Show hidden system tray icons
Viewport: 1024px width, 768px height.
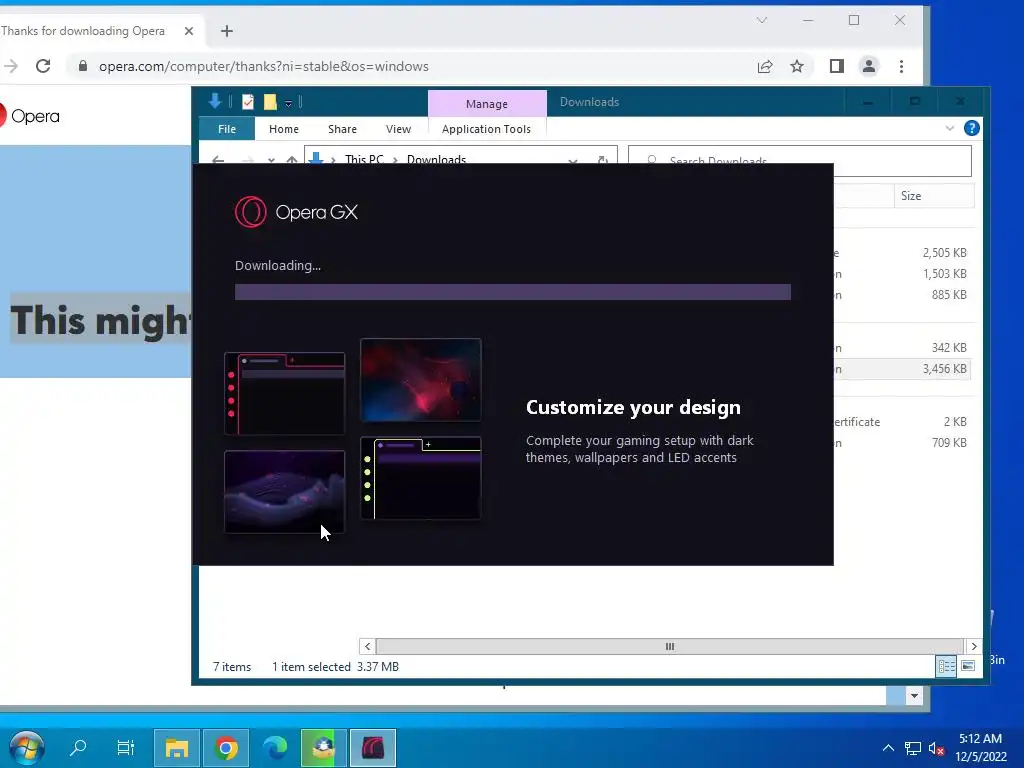coord(888,748)
